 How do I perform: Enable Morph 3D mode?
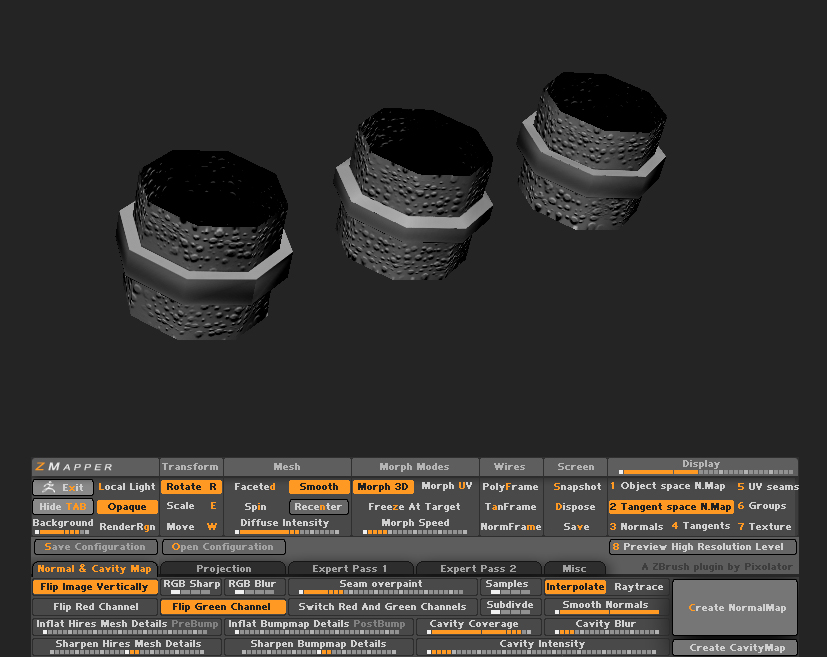click(x=383, y=487)
